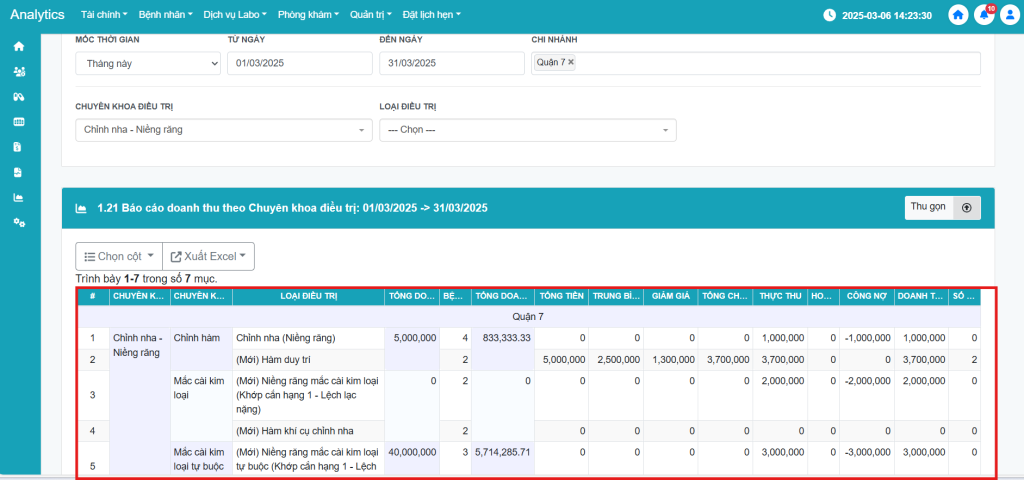Click the area chart sidebar icon
Screen dimensions: 1024x480
pos(18,197)
